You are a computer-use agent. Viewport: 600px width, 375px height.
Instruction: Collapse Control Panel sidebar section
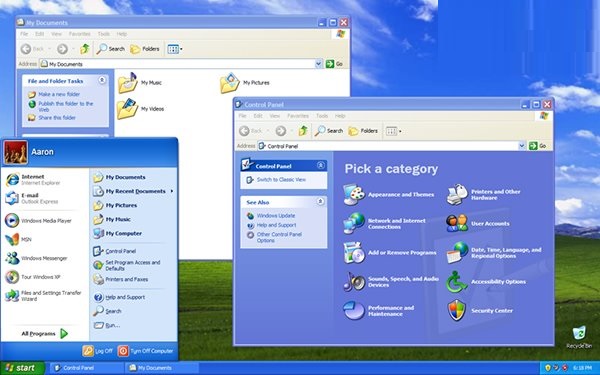[321, 165]
